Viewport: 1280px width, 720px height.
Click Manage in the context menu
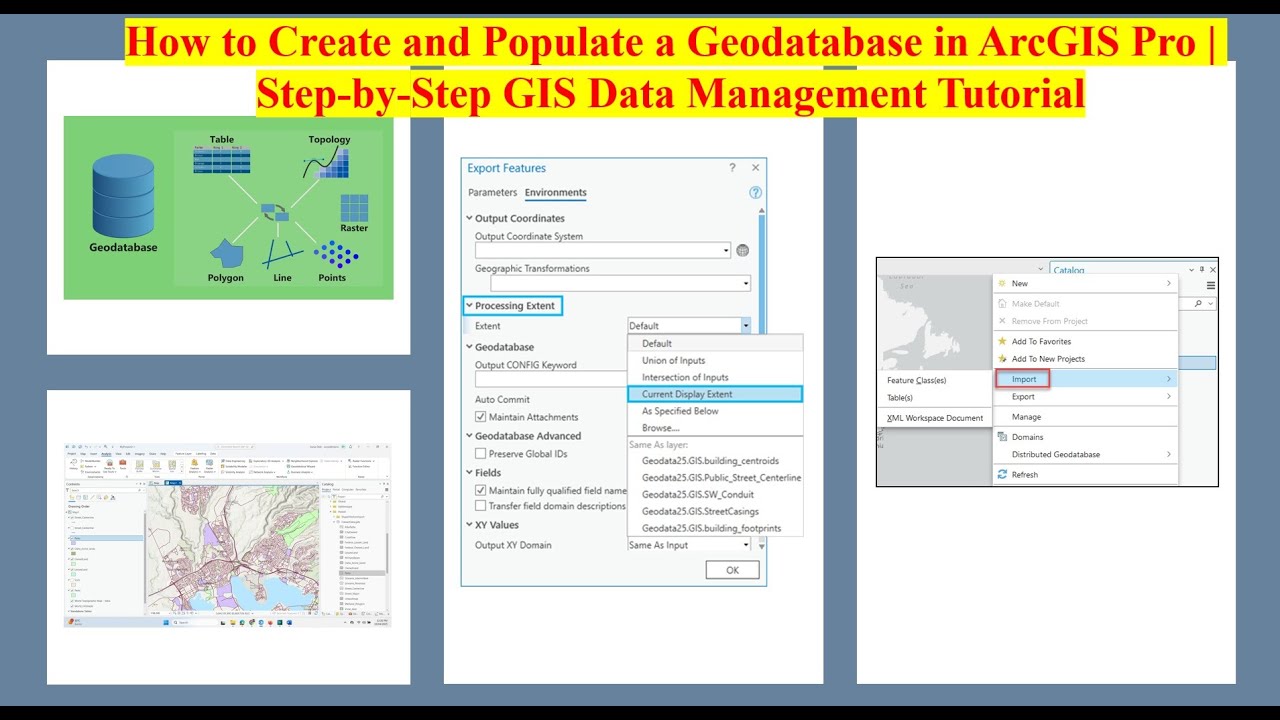[x=1085, y=417]
